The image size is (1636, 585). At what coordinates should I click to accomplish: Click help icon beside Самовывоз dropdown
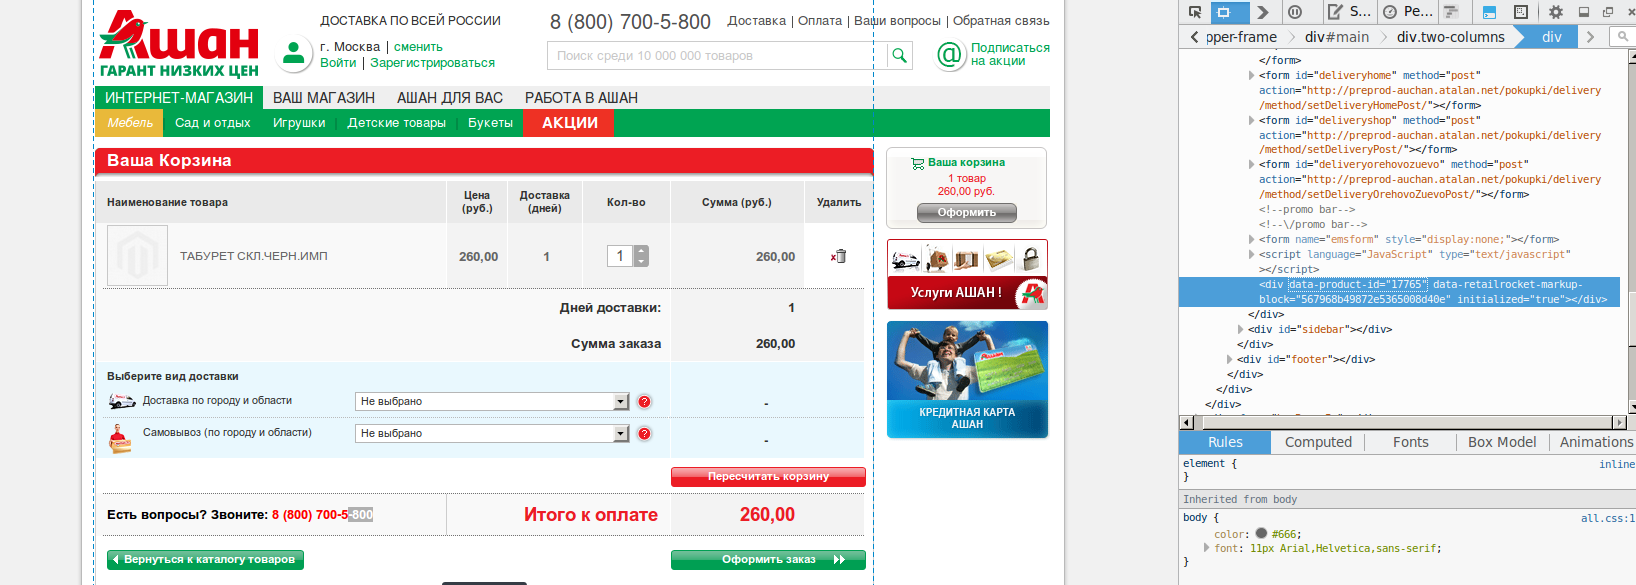click(x=644, y=434)
